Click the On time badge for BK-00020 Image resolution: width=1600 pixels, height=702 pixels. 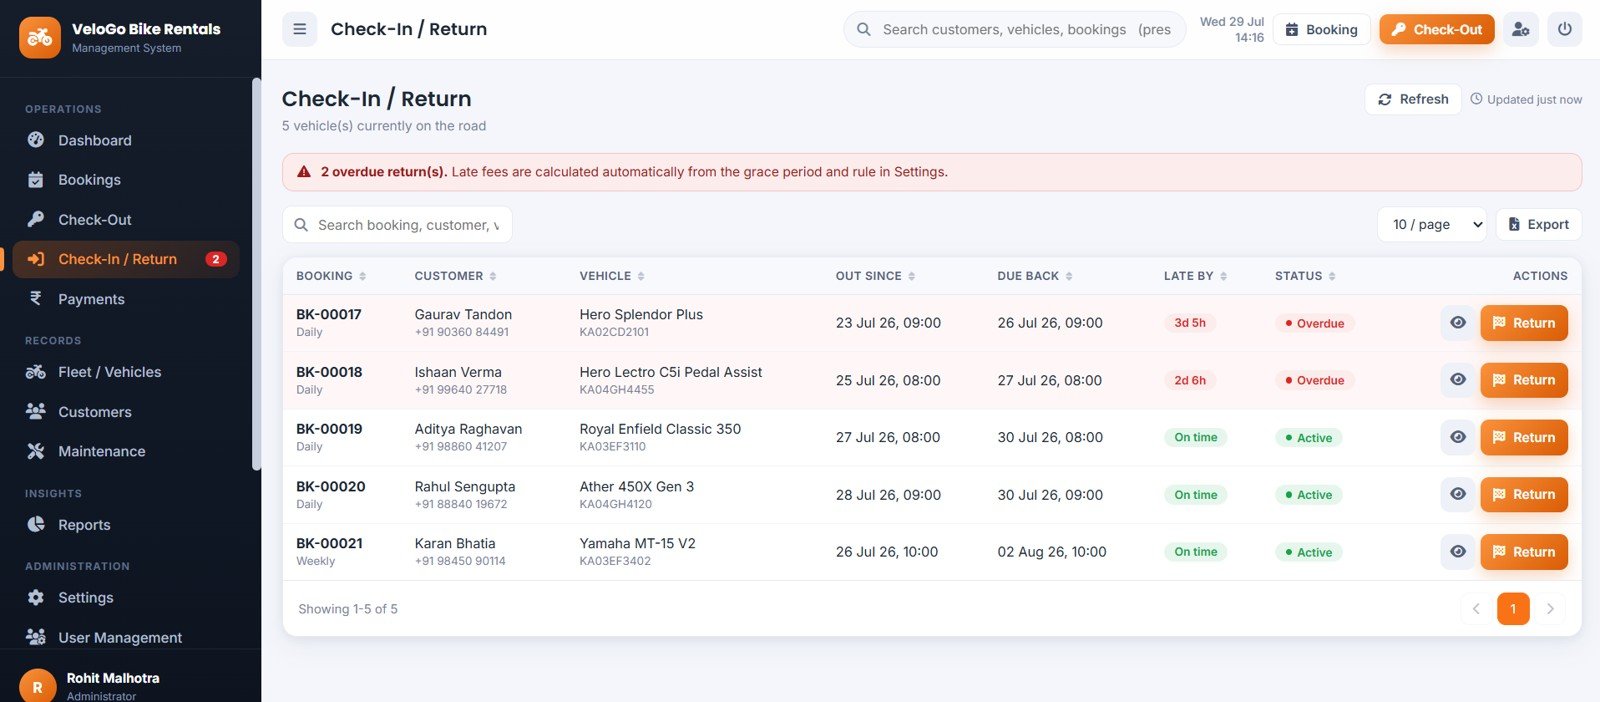click(1196, 495)
